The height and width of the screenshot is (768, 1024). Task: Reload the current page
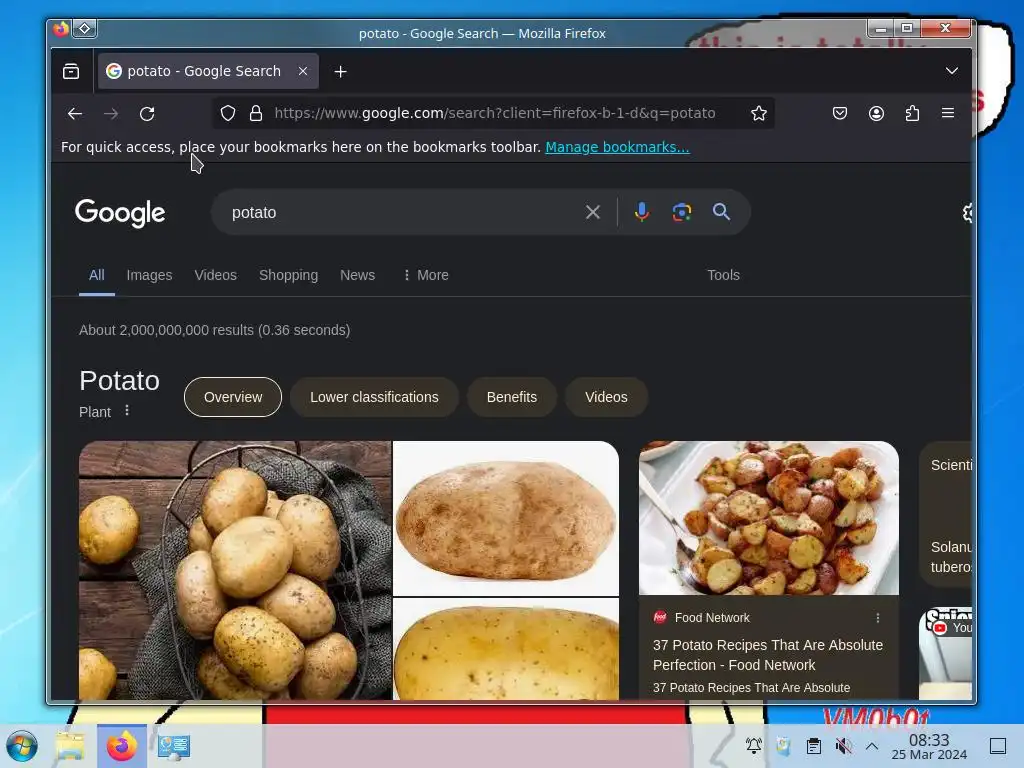coord(147,114)
